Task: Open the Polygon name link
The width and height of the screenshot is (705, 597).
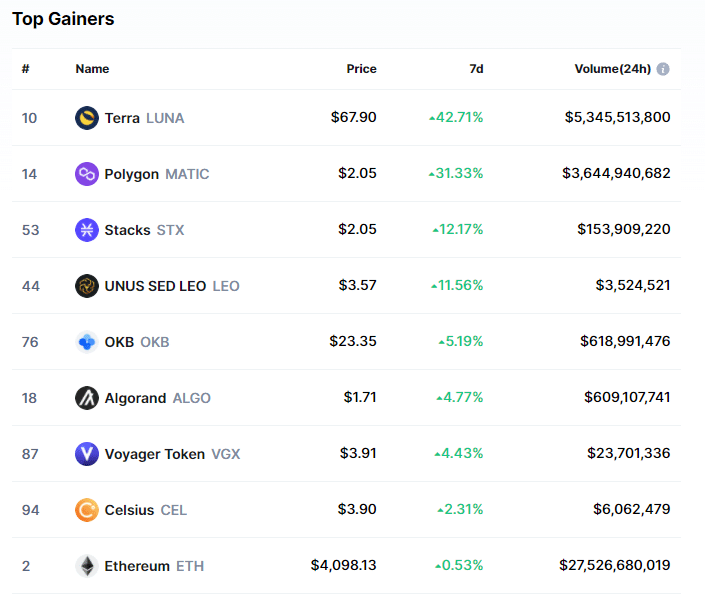Action: (131, 174)
